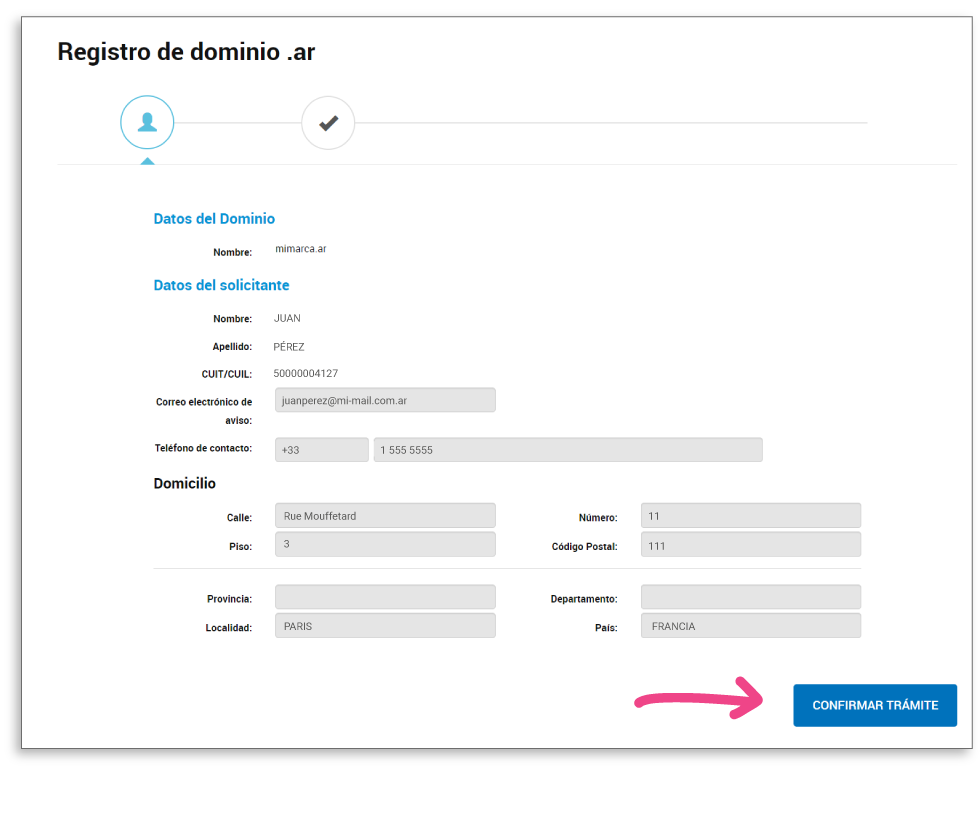Click the CUIT/CUIL number 50000004127
This screenshot has height=817, width=980.
305,374
